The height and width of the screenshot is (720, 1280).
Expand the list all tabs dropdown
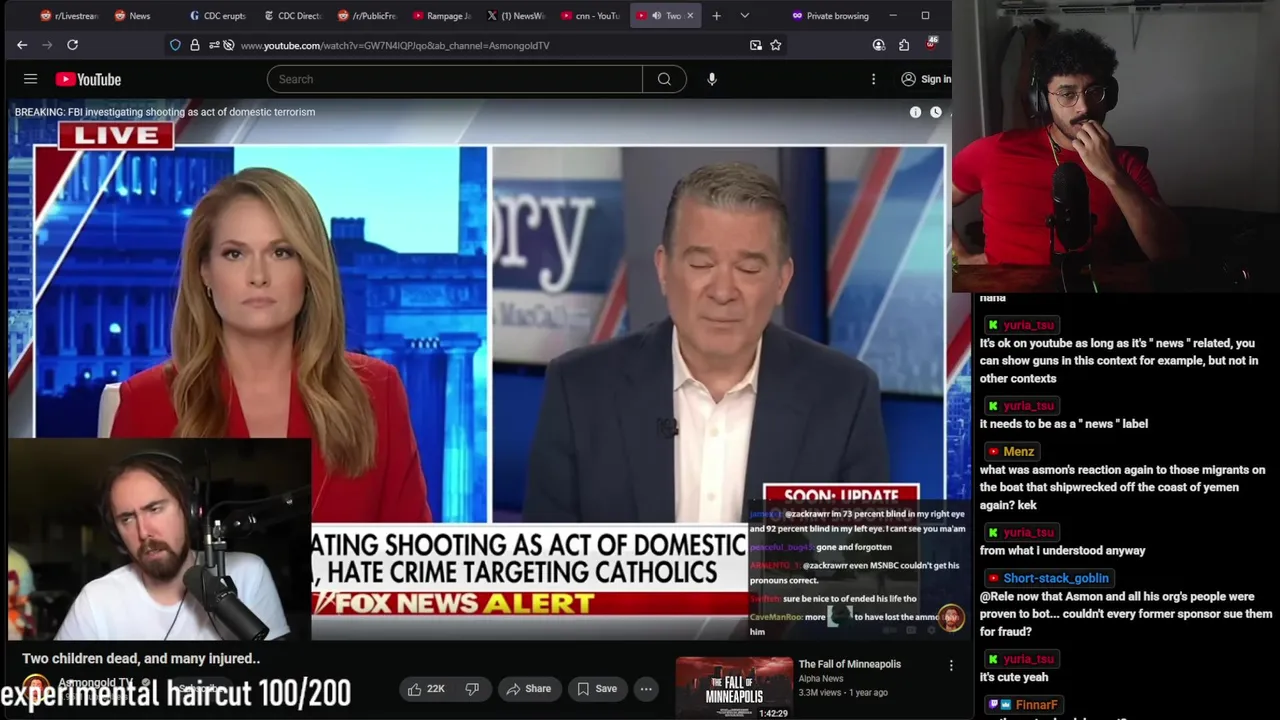tap(744, 16)
